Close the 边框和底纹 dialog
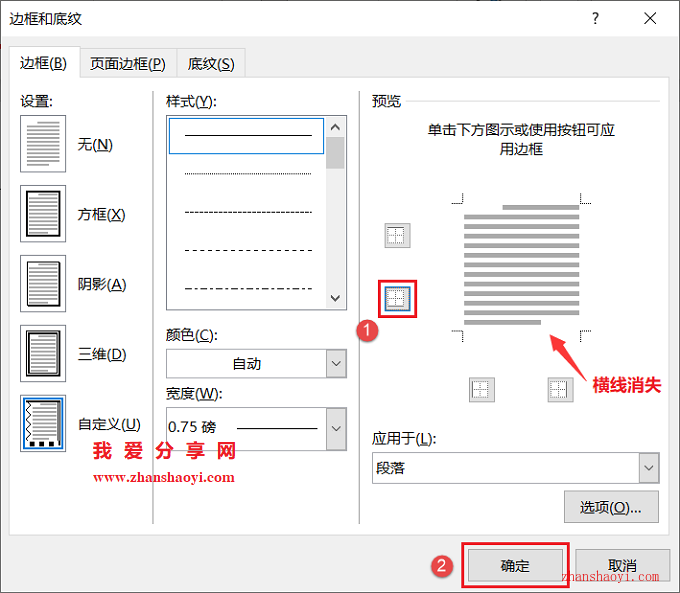Image resolution: width=680 pixels, height=593 pixels. 650,18
